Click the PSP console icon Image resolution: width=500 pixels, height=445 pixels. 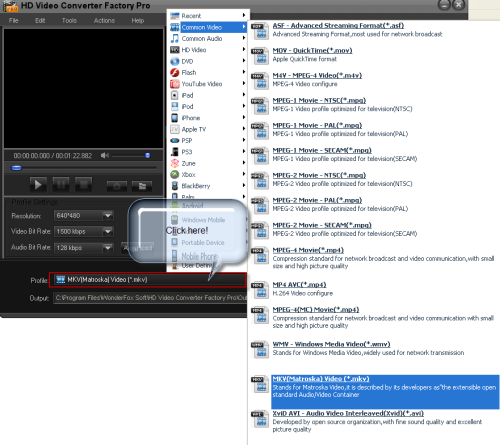[x=175, y=141]
